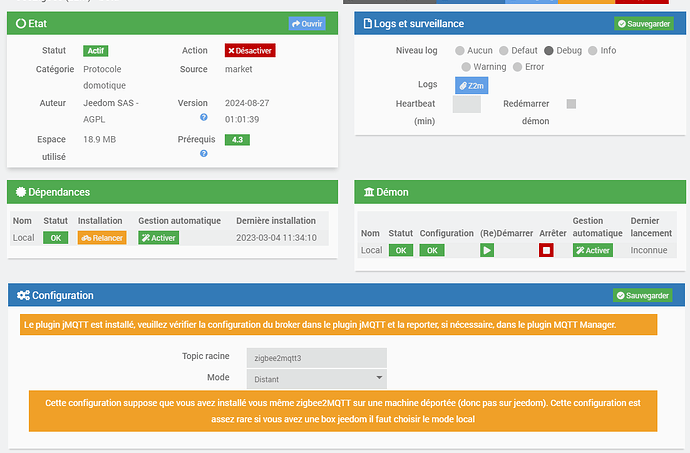Stop the daemon with red stop icon
The image size is (690, 453).
pos(546,250)
